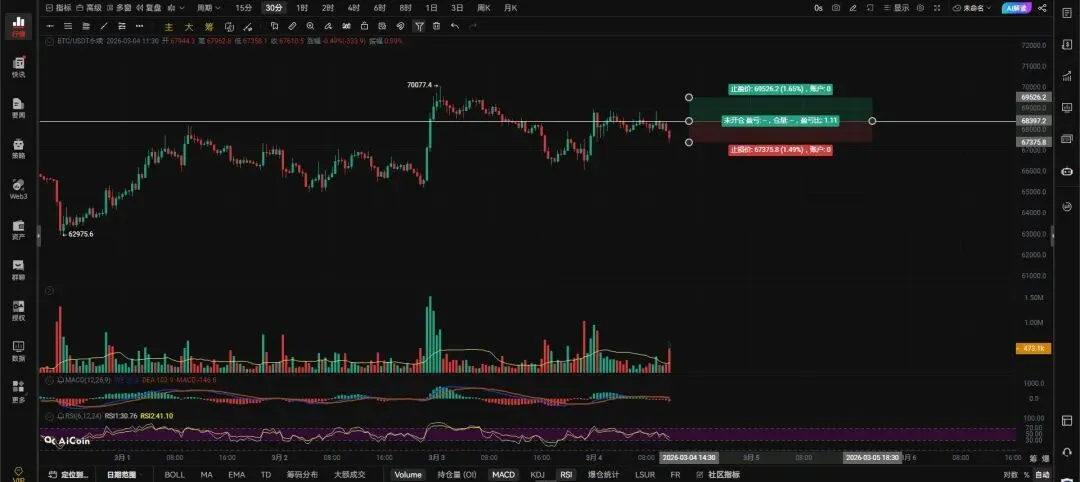The height and width of the screenshot is (482, 1080).
Task: Toggle the 主 main indicator button
Action: [x=169, y=27]
